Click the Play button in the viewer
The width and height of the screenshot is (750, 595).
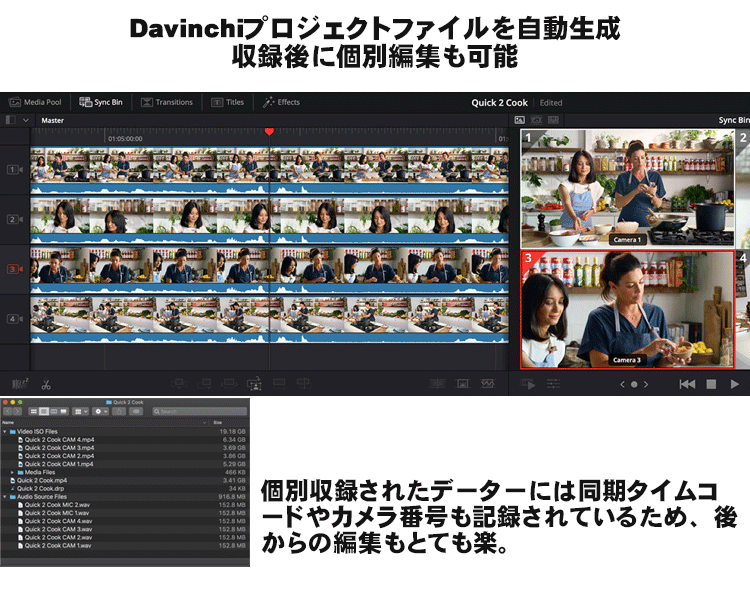coord(735,384)
